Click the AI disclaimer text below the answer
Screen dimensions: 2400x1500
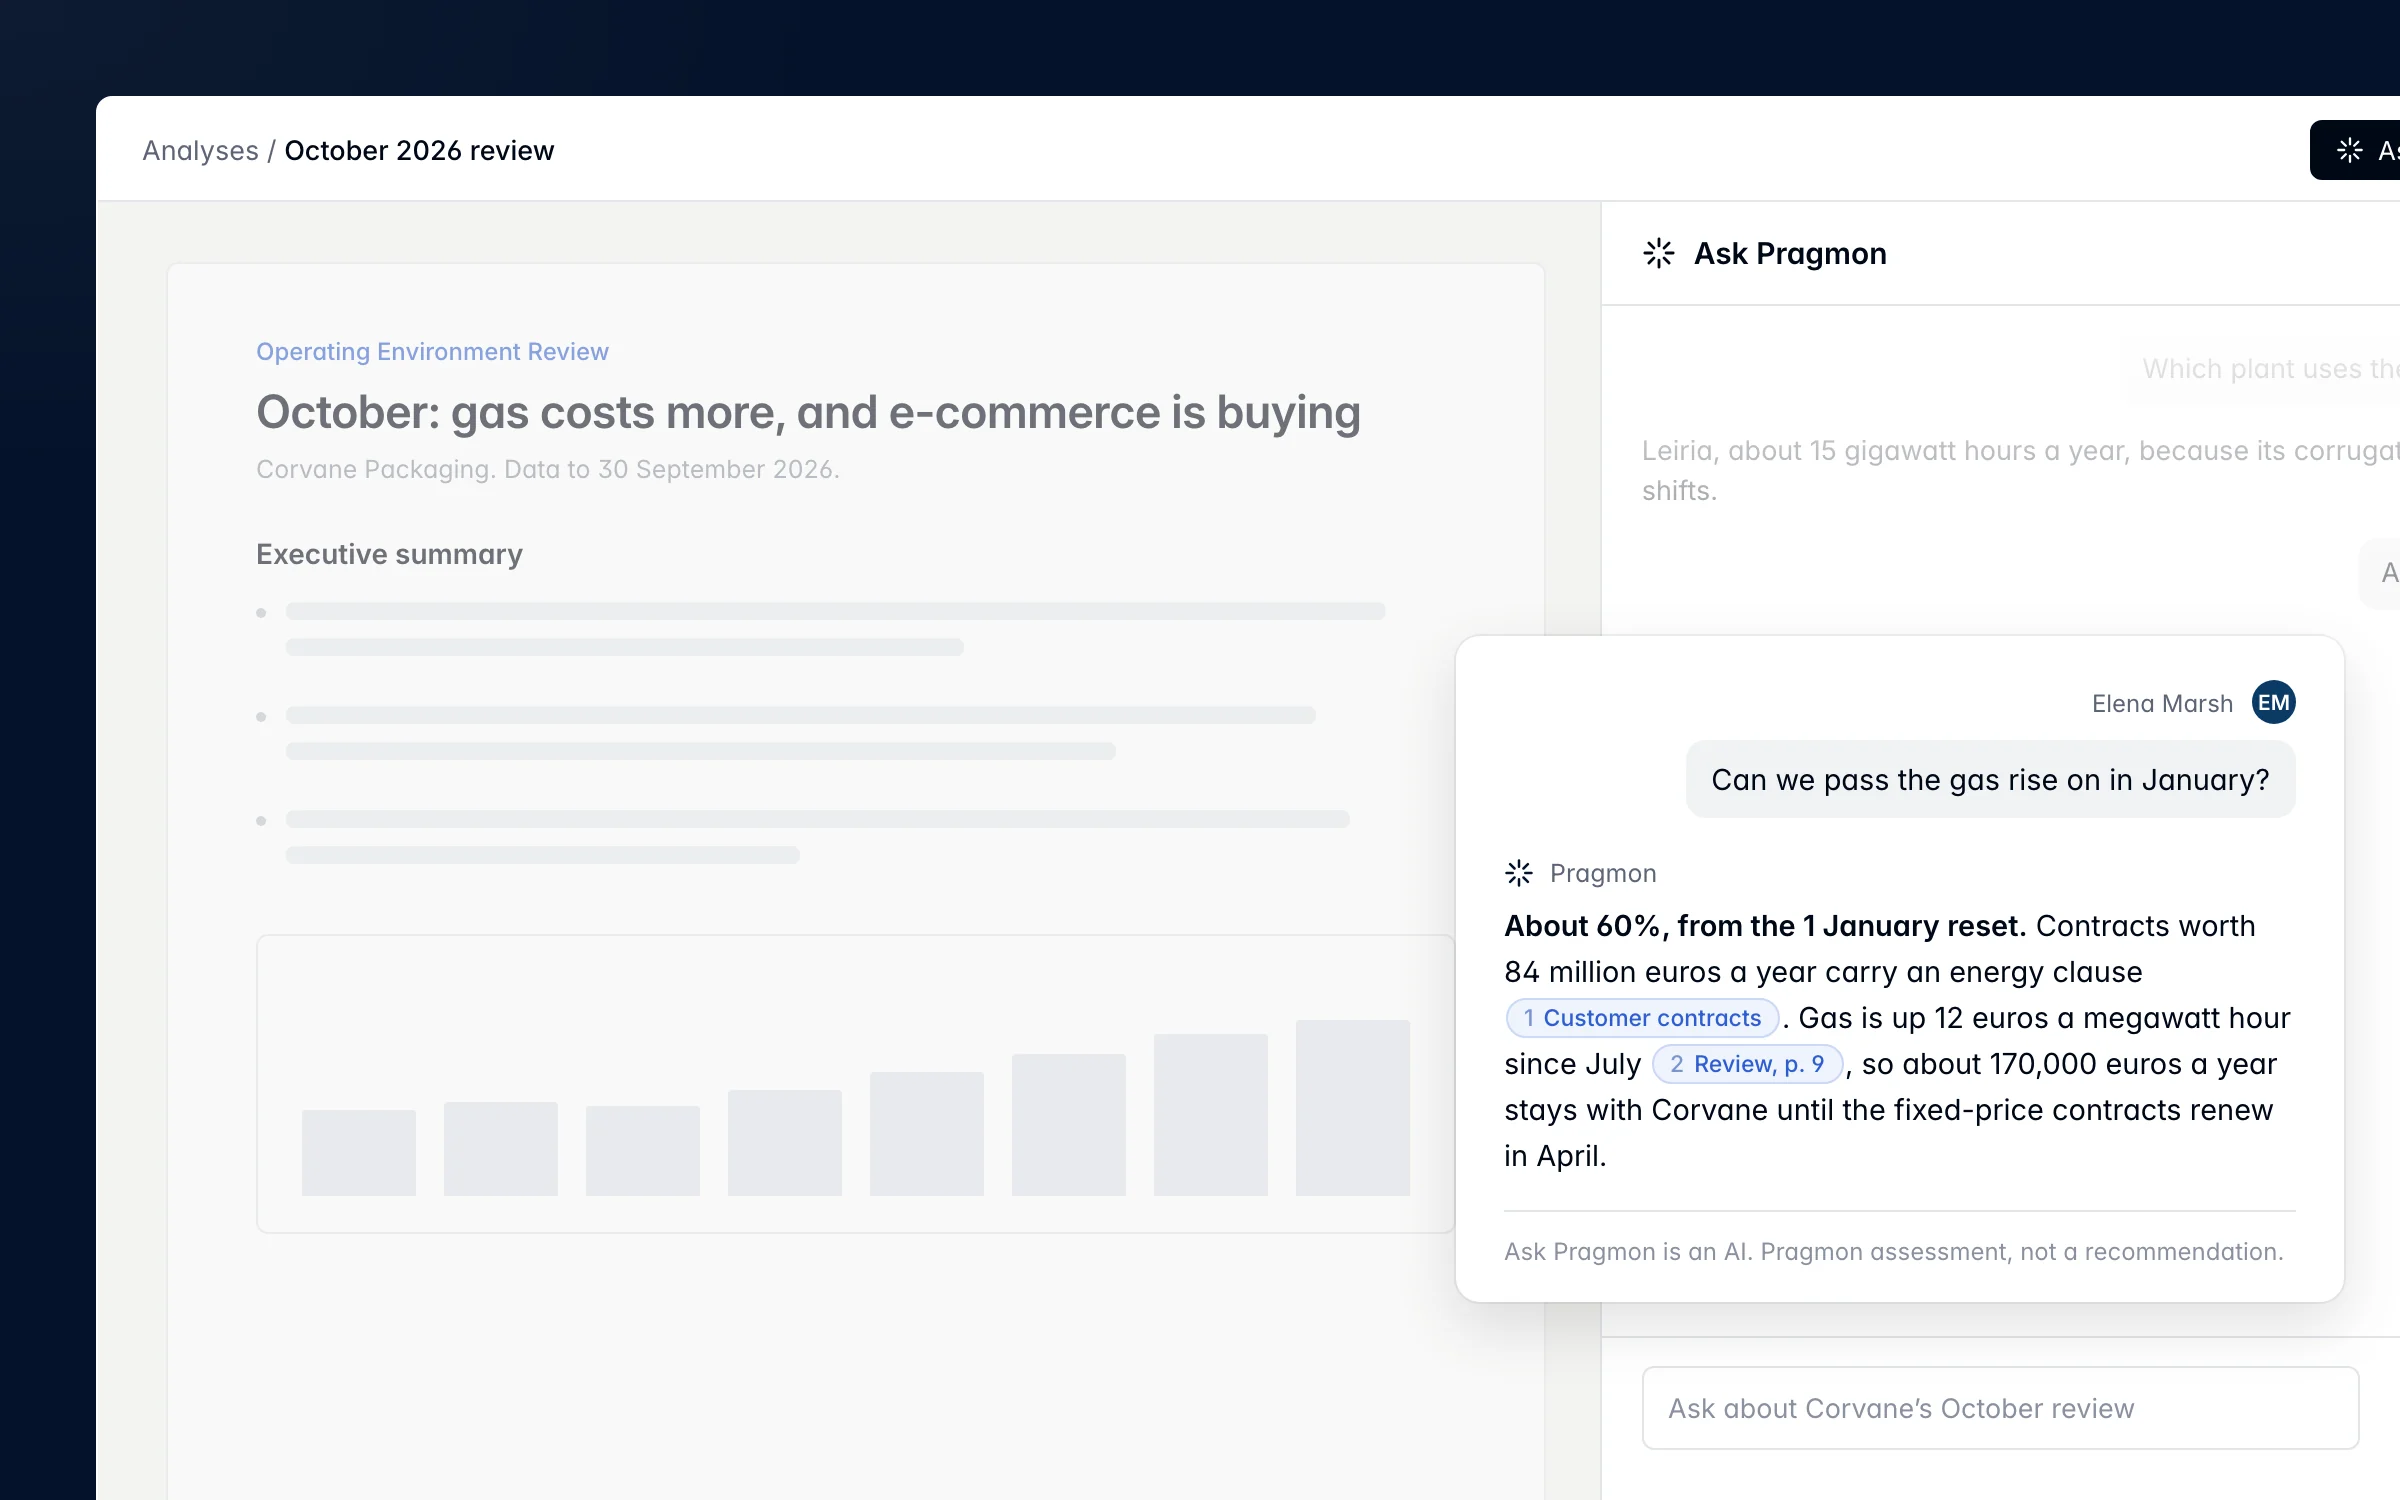(x=1893, y=1252)
